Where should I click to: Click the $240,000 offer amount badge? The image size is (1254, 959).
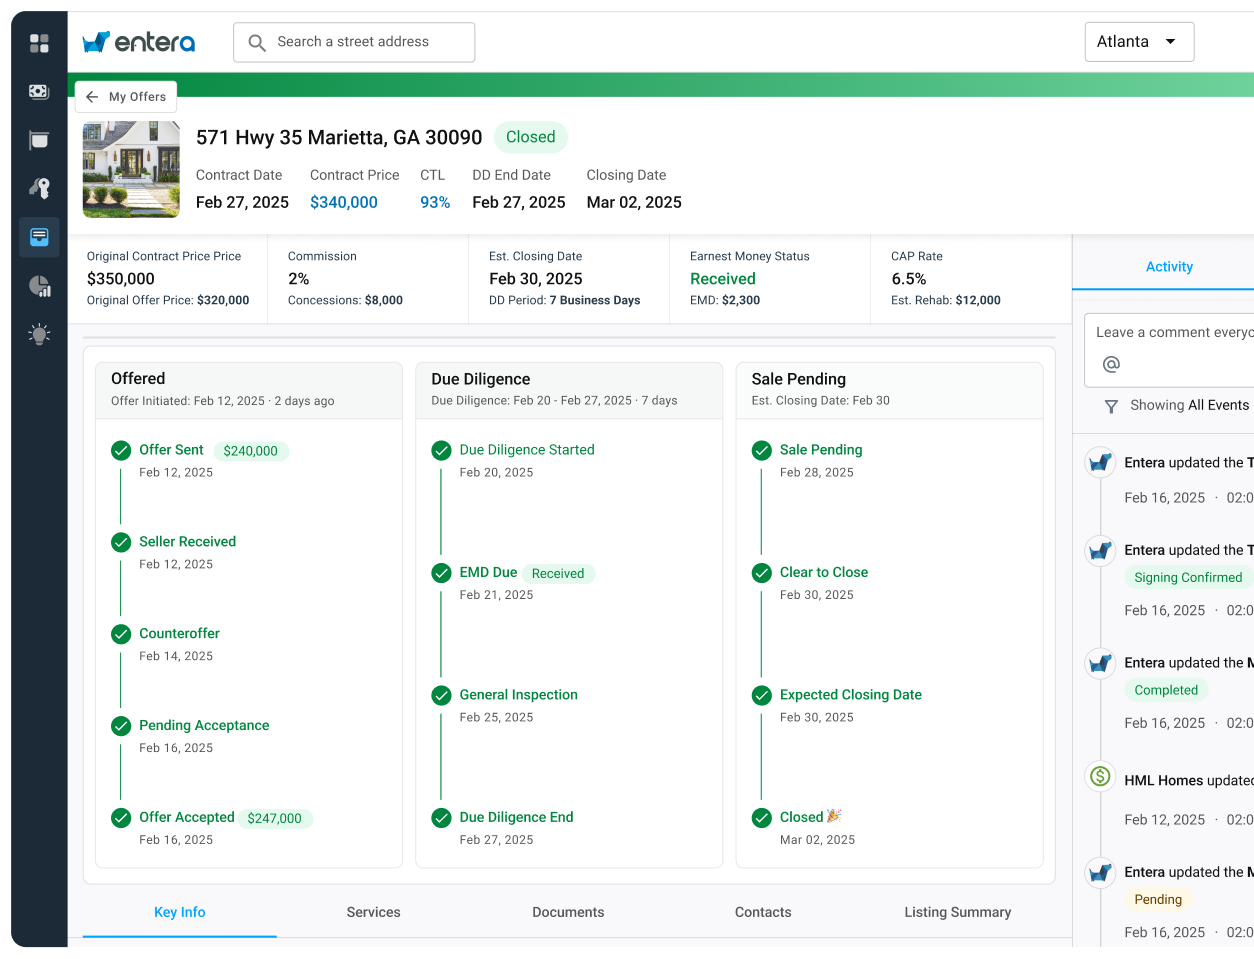pyautogui.click(x=251, y=451)
